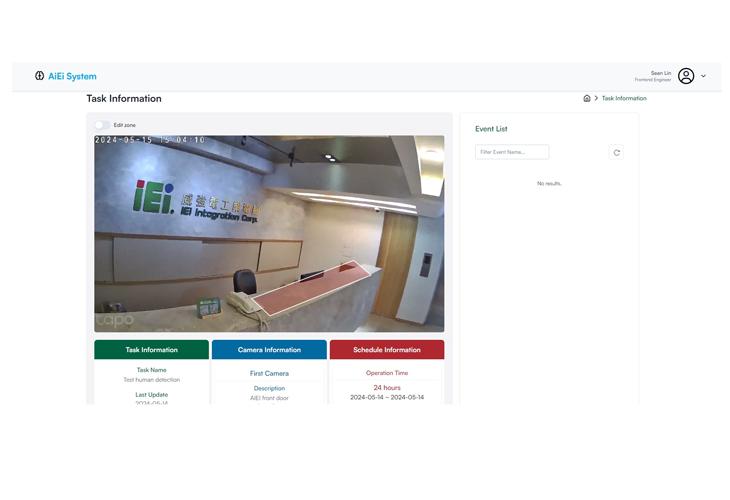Click the AiEi System title text
This screenshot has width=730, height=500.
(72, 76)
